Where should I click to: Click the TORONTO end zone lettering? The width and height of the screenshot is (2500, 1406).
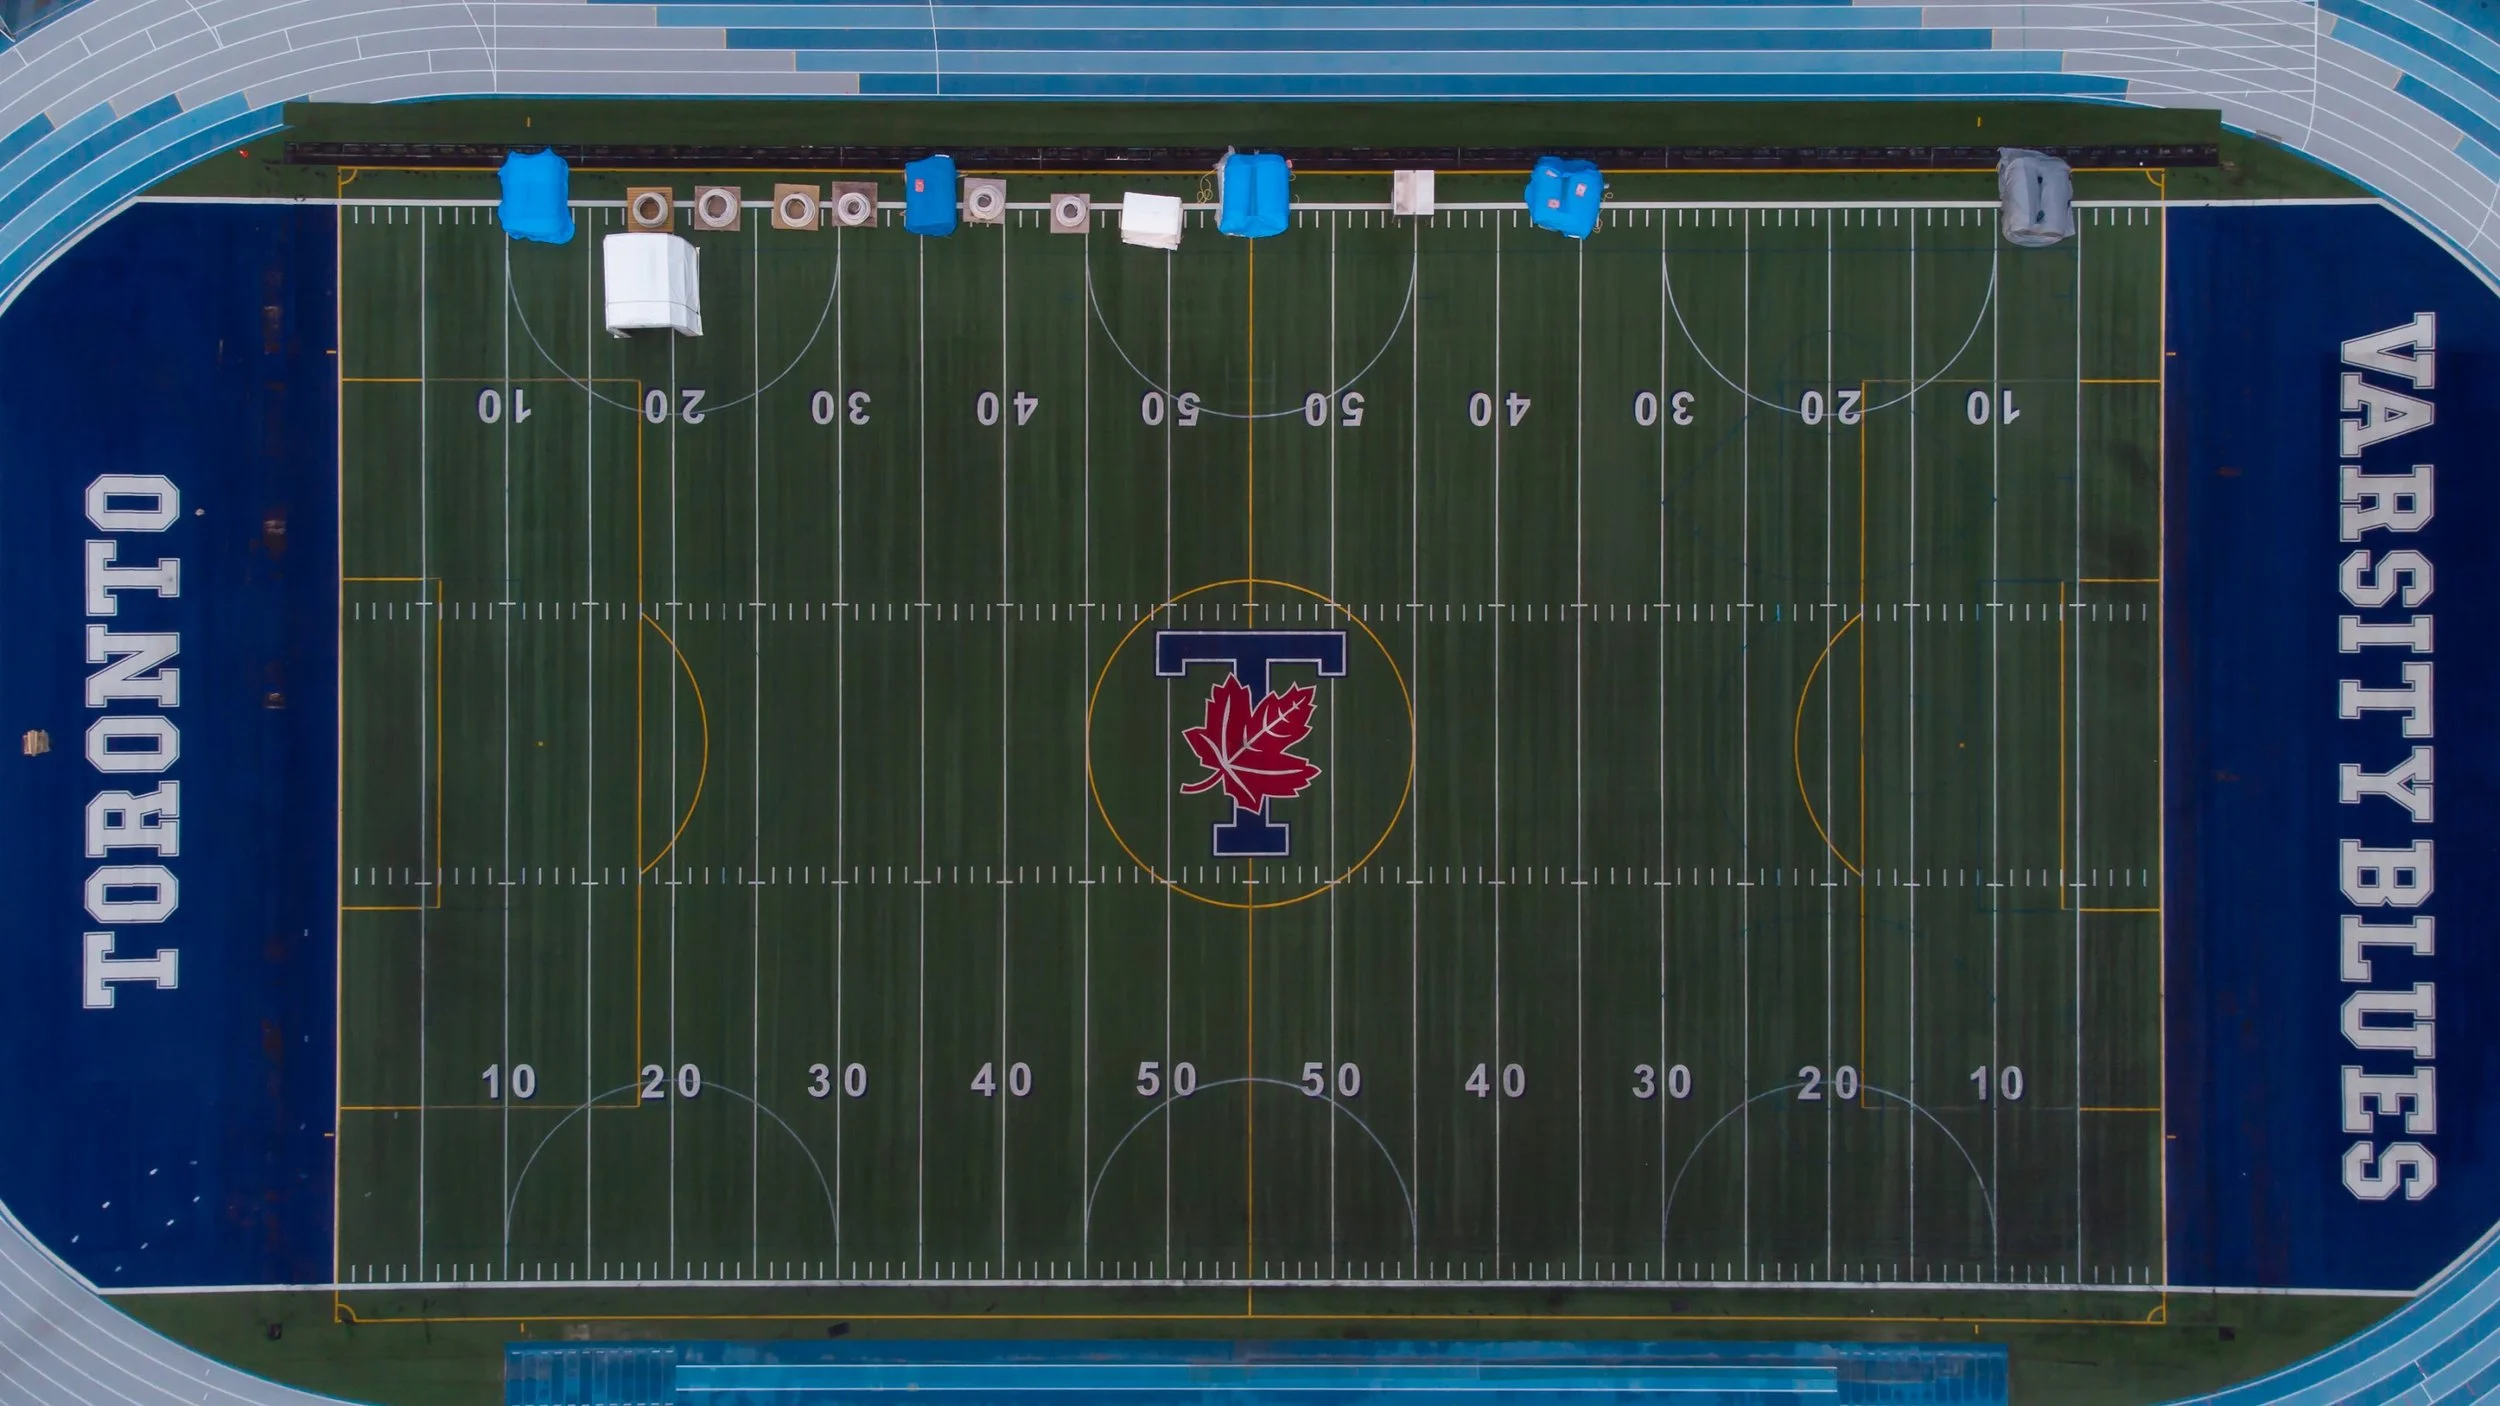[131, 741]
